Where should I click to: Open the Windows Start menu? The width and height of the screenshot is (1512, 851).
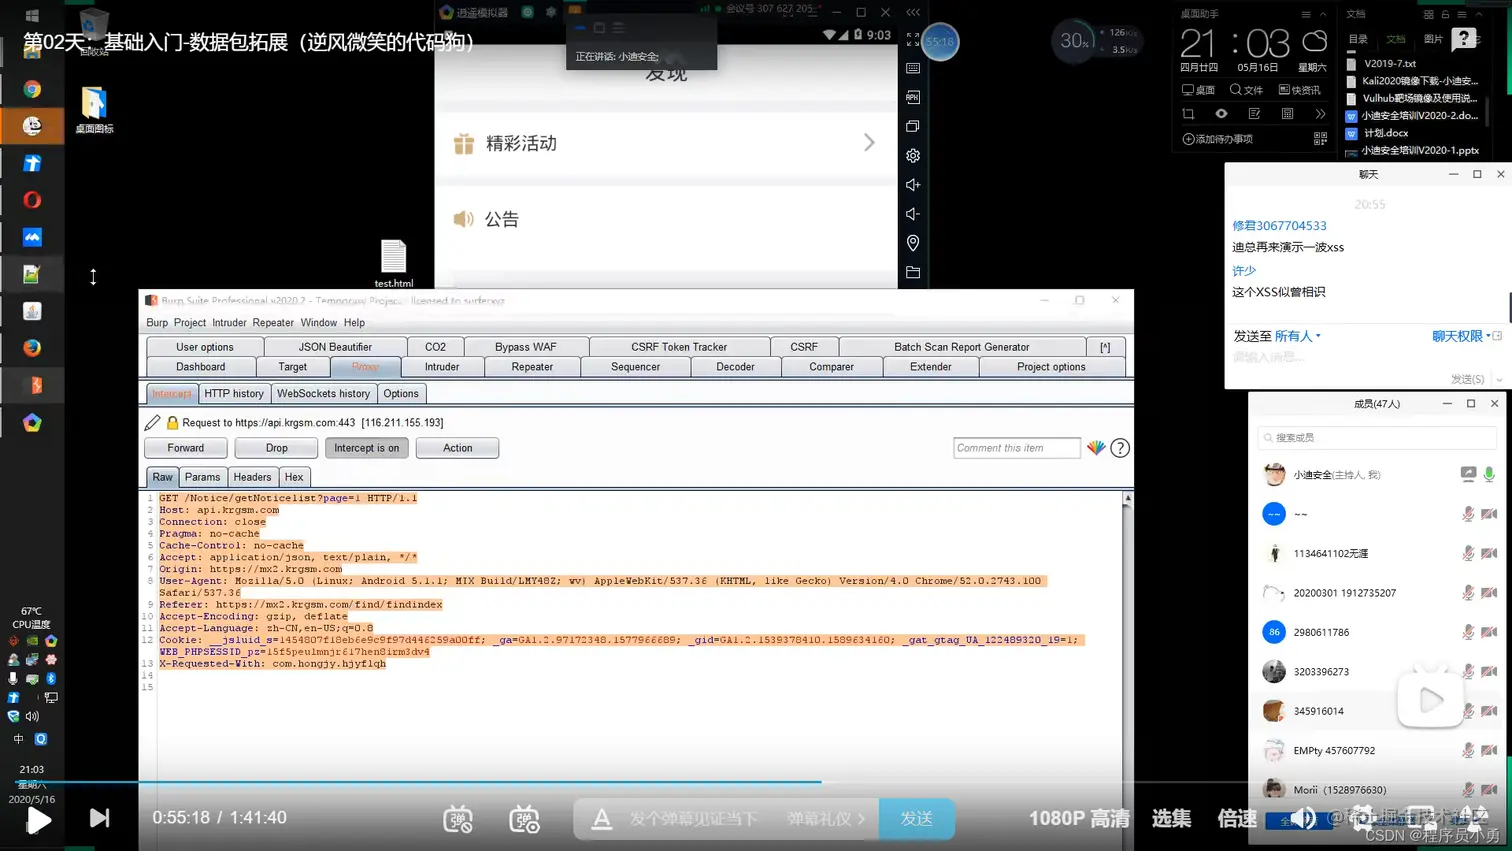click(x=31, y=16)
